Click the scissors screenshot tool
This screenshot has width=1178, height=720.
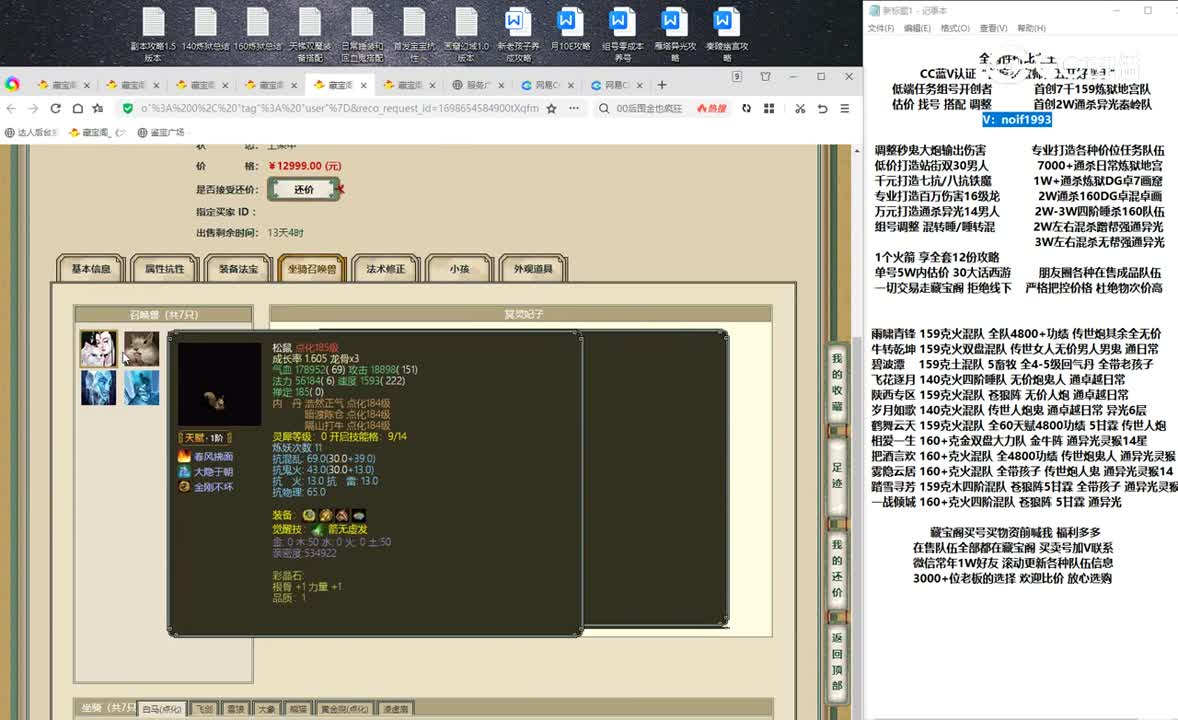tap(800, 109)
